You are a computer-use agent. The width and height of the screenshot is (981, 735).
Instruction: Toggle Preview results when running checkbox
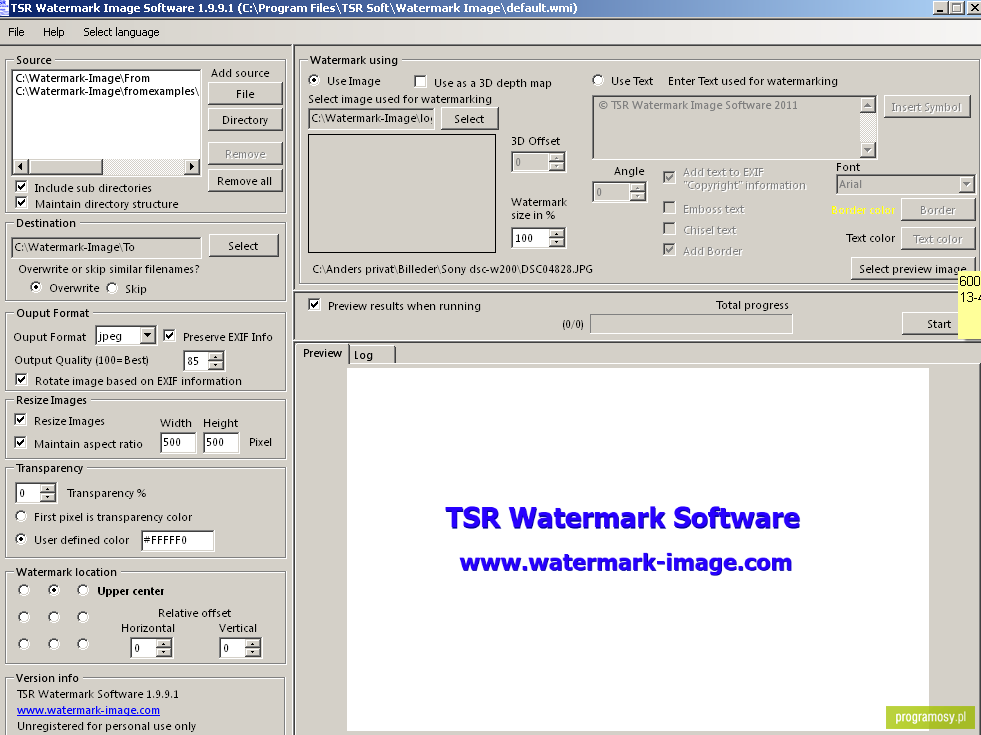(314, 305)
